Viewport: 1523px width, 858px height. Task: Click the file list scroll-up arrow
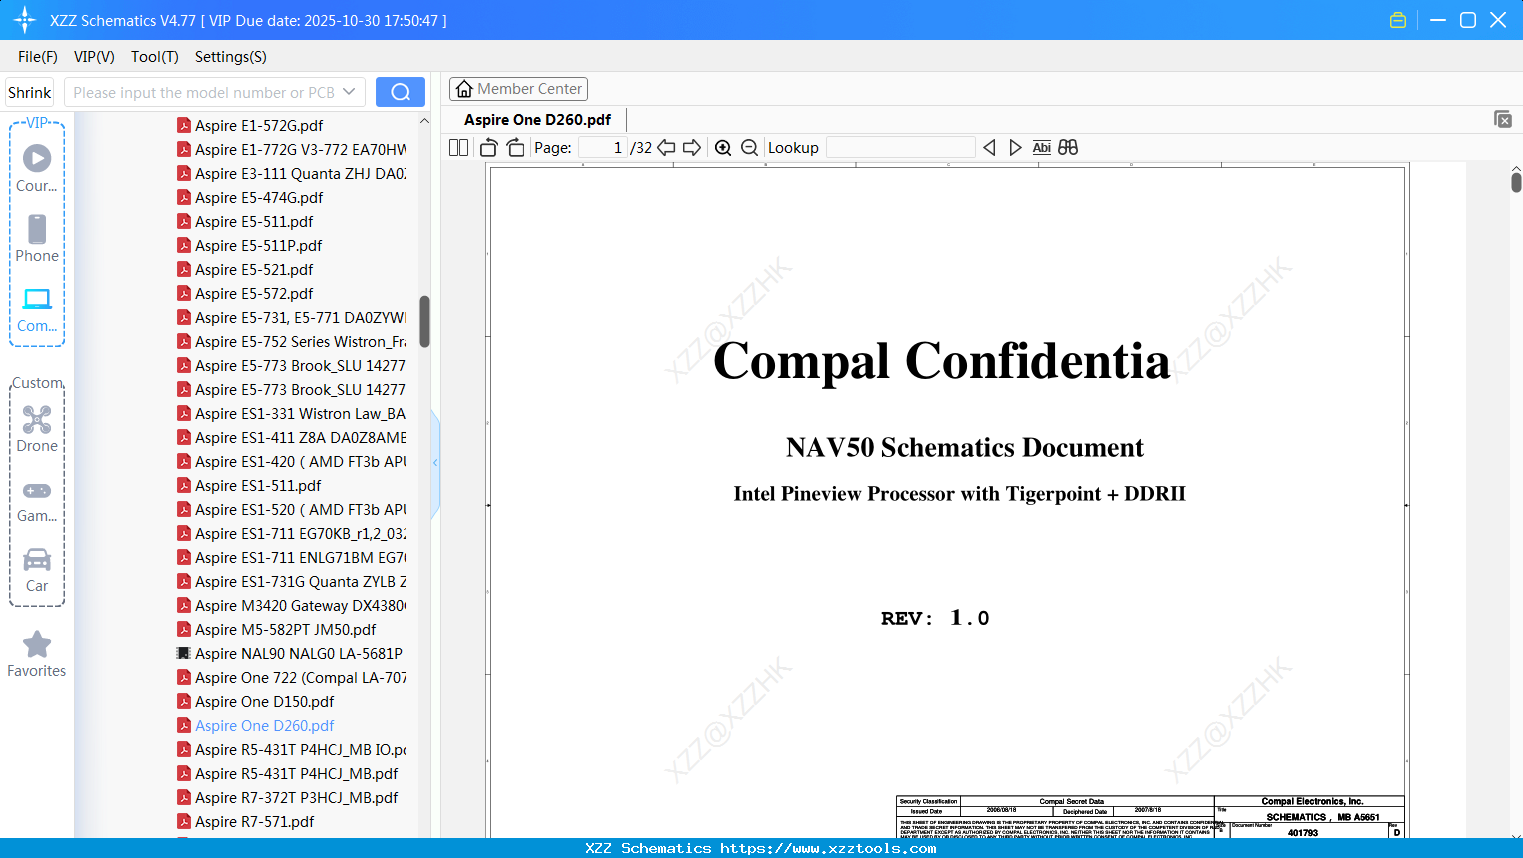(x=424, y=121)
